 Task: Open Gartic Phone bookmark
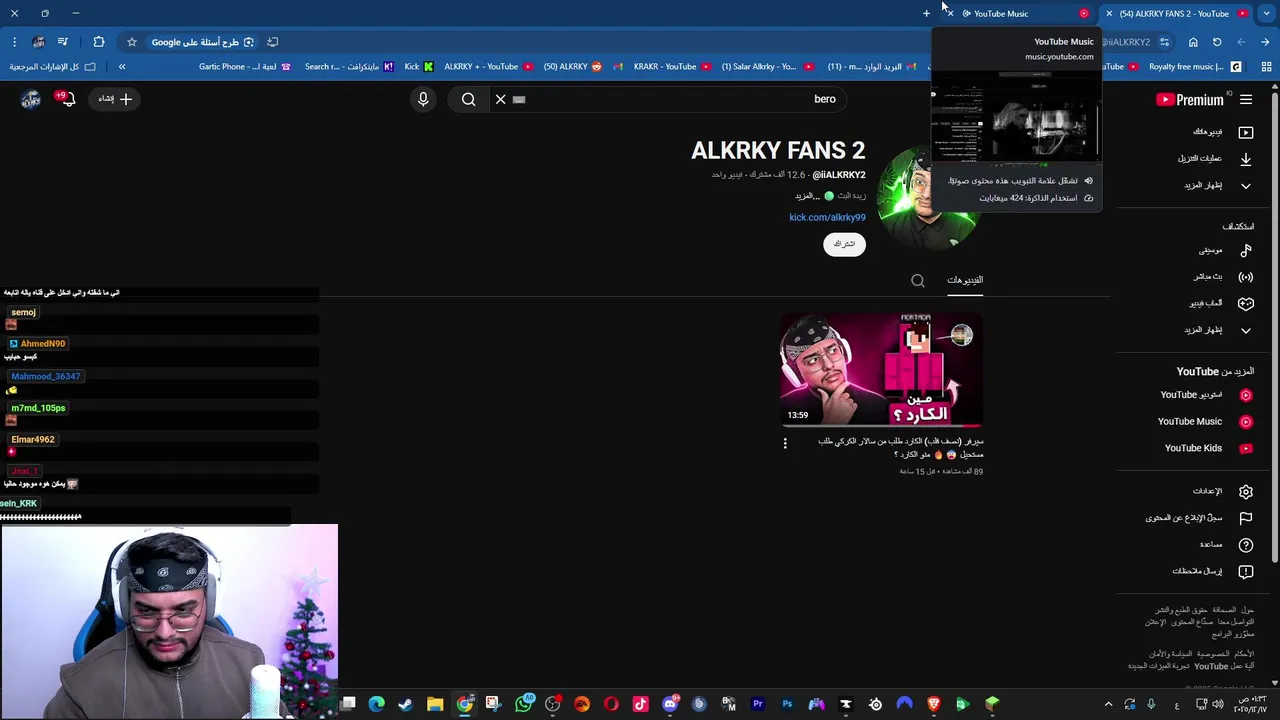coord(244,67)
